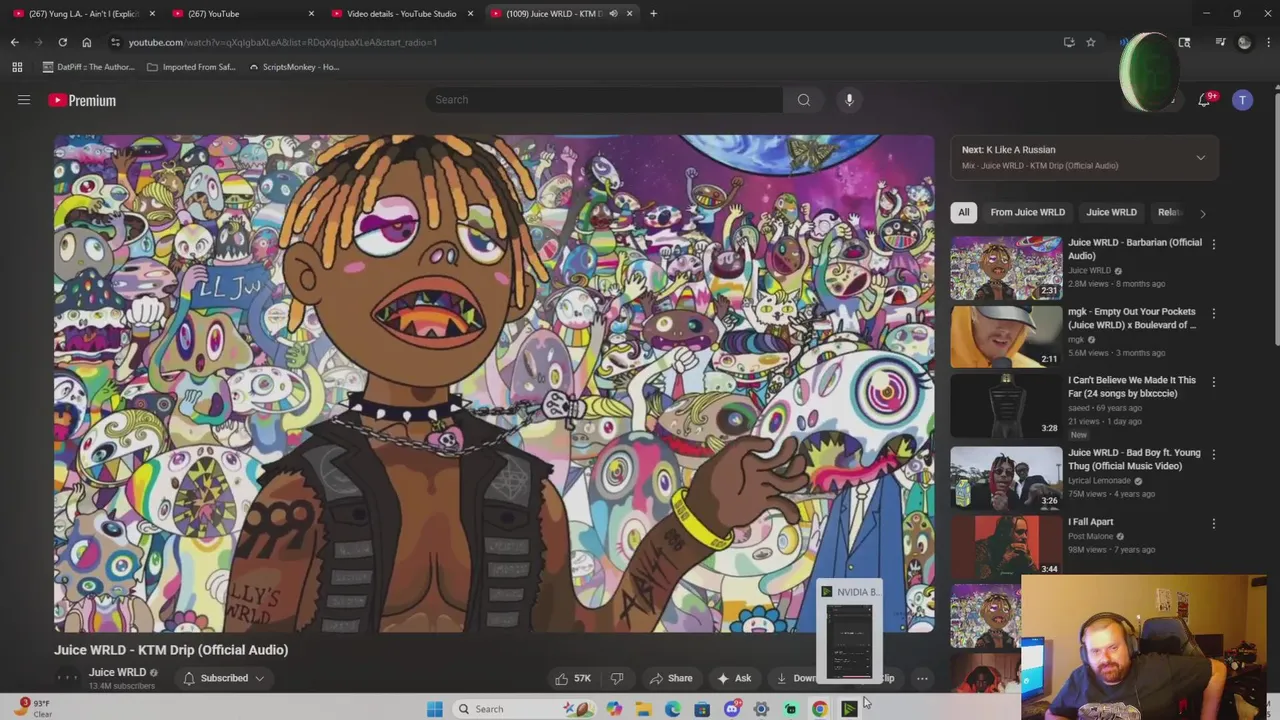Open Subscribed notification dropdown
This screenshot has width=1280, height=720.
tap(224, 678)
